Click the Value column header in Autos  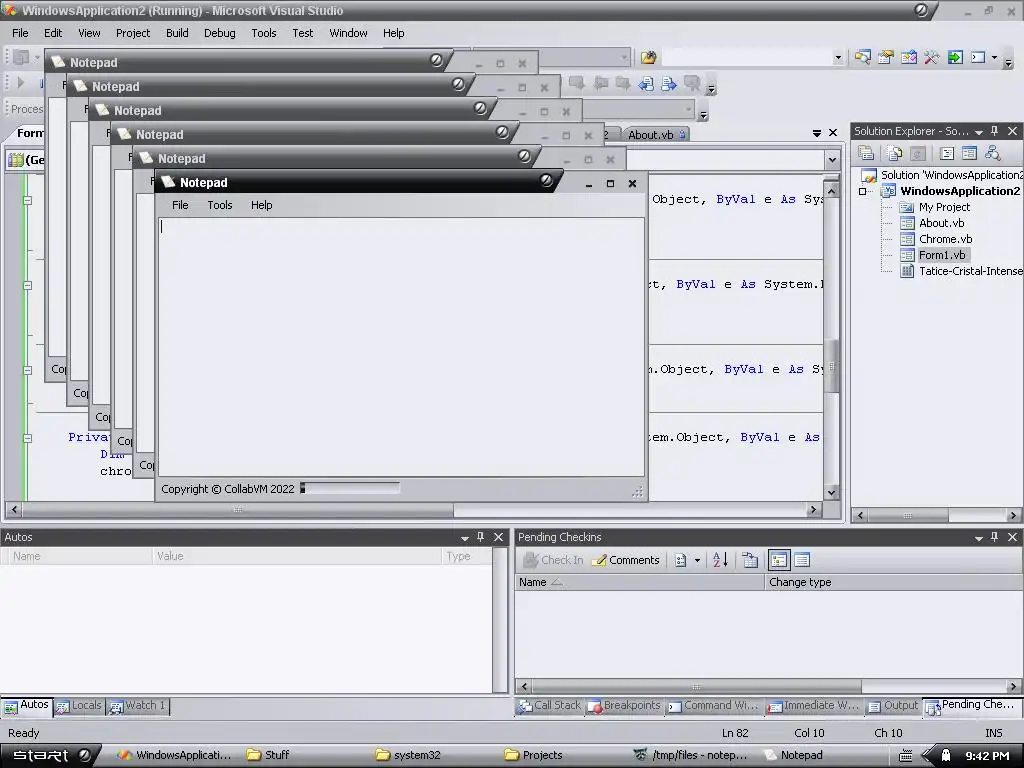297,556
